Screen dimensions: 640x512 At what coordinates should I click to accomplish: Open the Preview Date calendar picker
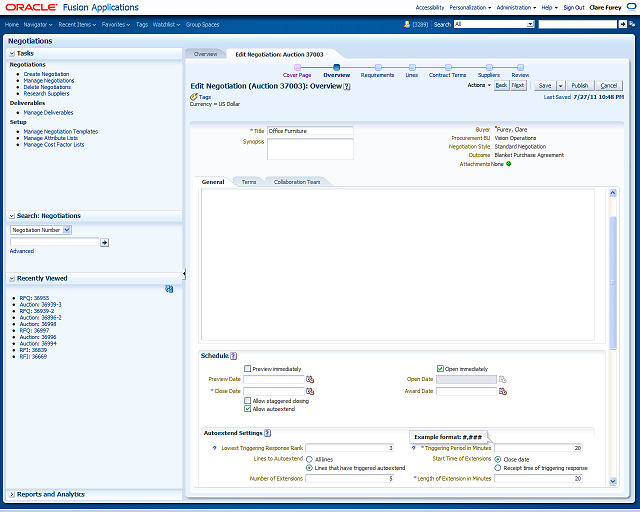310,379
